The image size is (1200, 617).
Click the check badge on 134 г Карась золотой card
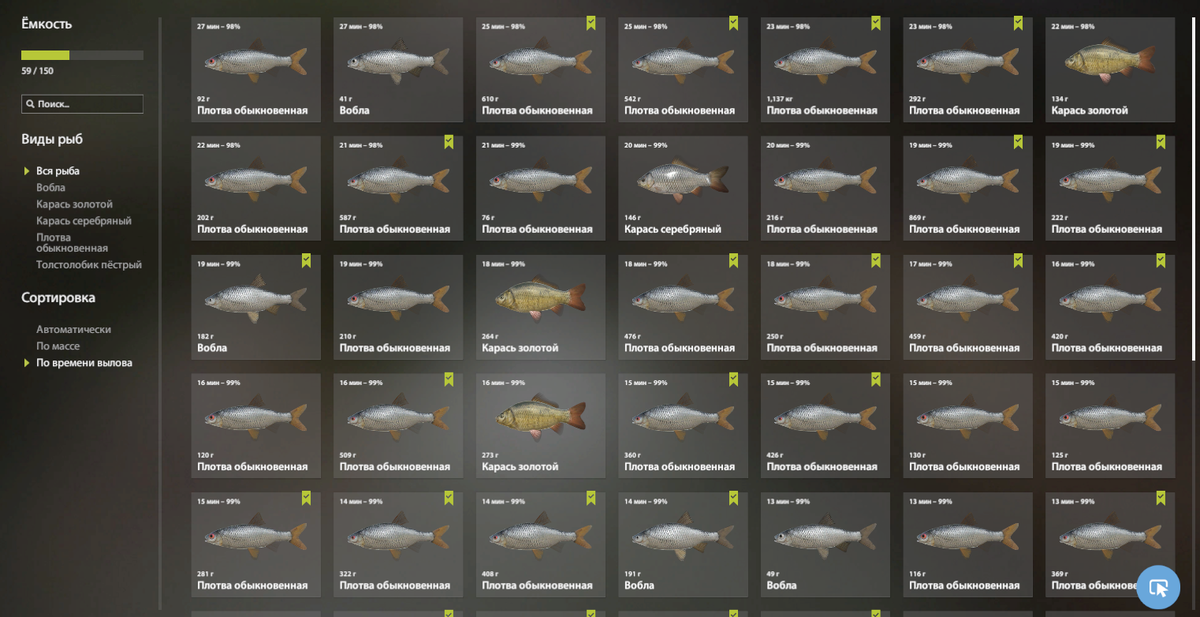pos(1161,22)
